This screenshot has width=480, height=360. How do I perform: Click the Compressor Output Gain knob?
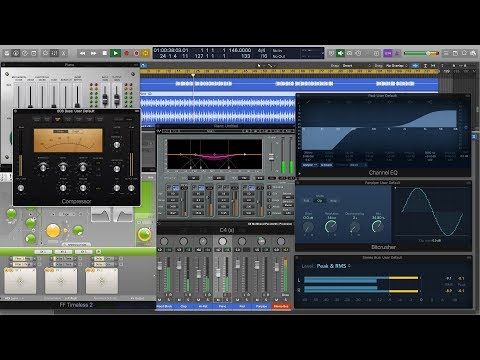click(x=131, y=188)
